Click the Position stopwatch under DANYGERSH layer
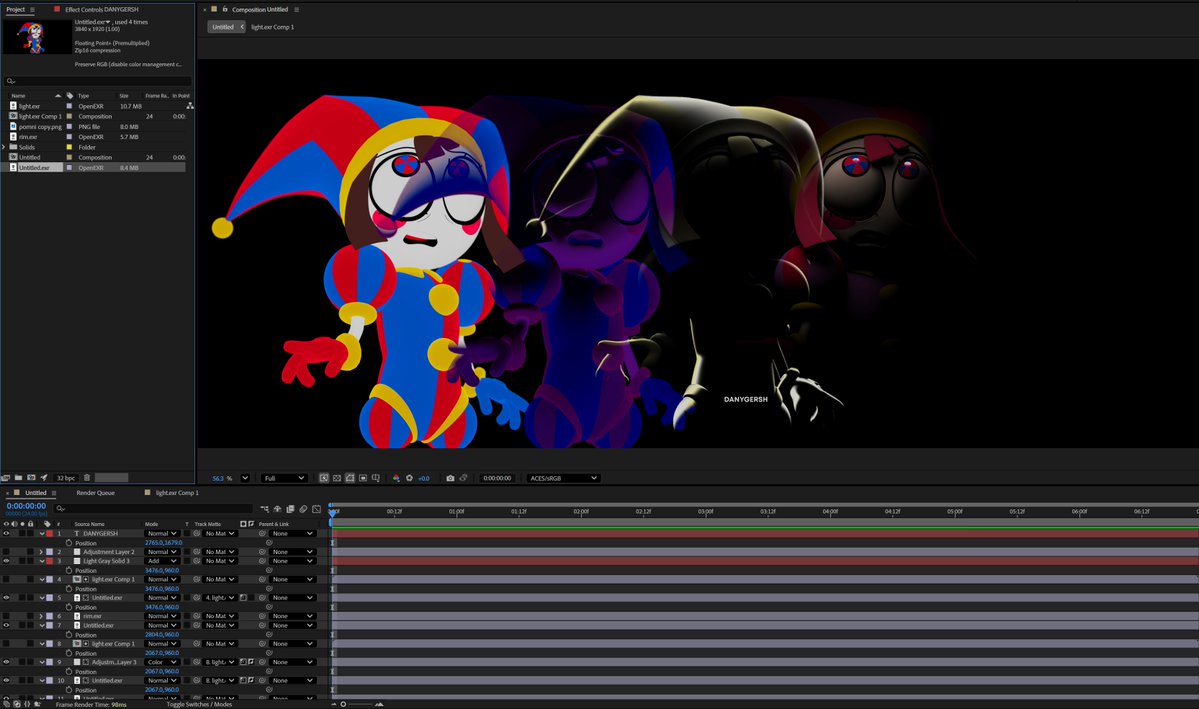This screenshot has width=1199, height=709. click(x=69, y=543)
